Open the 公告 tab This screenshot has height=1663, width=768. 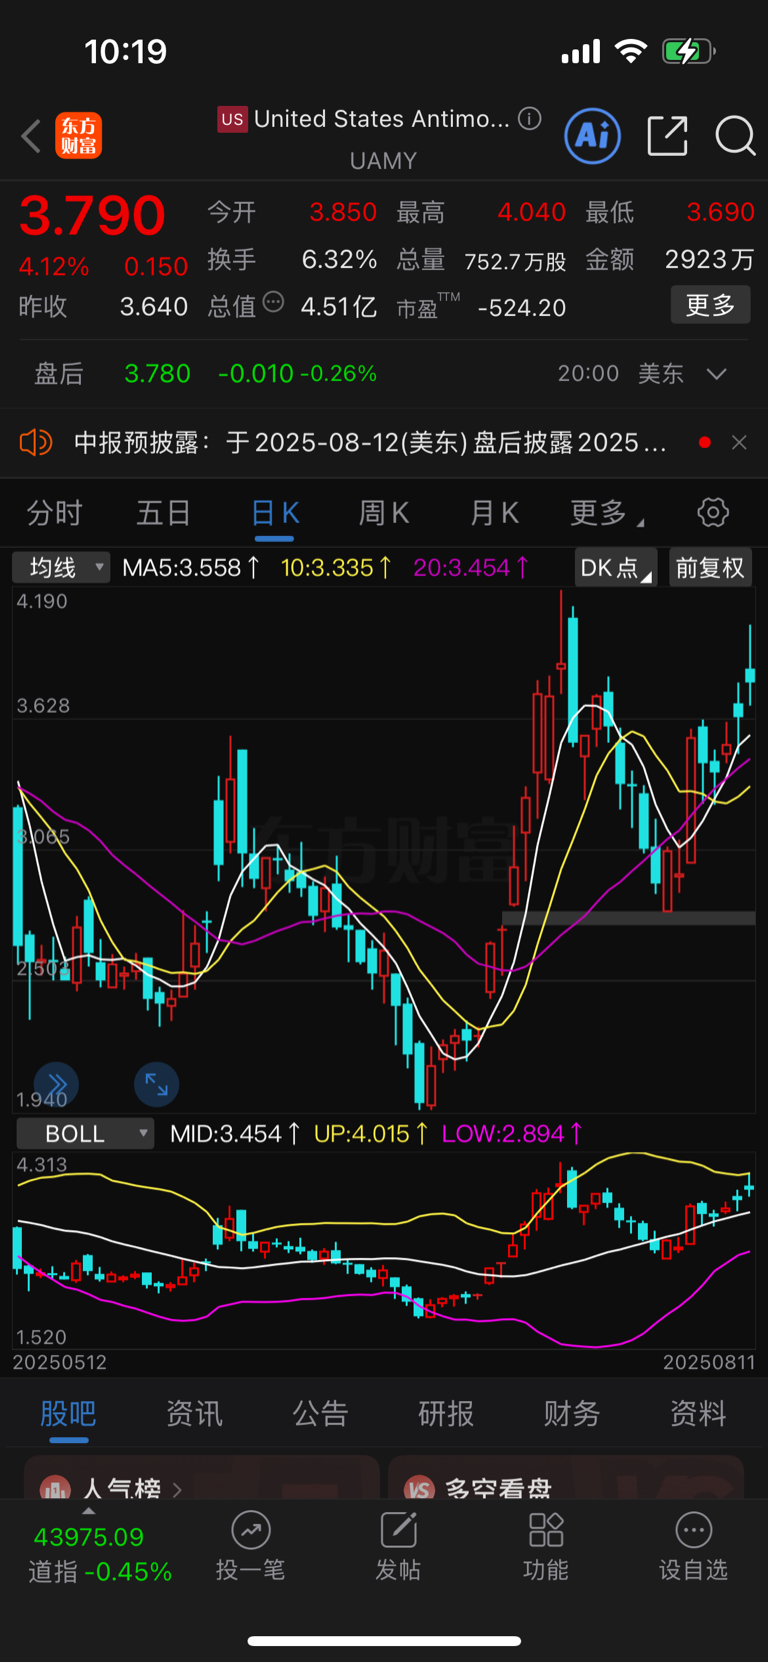pos(320,1413)
